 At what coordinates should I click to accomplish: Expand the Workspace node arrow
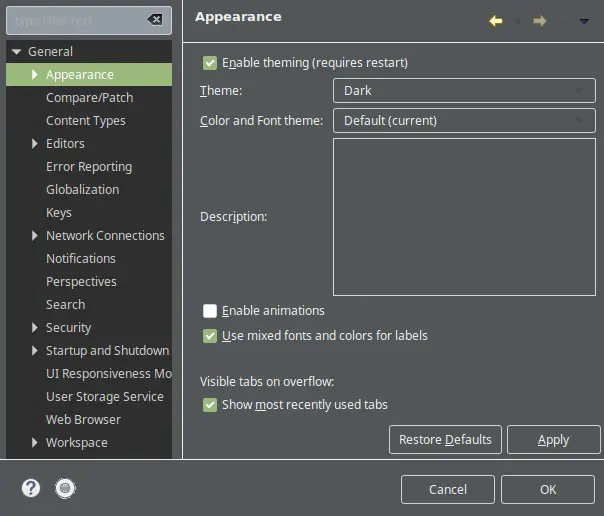click(35, 442)
